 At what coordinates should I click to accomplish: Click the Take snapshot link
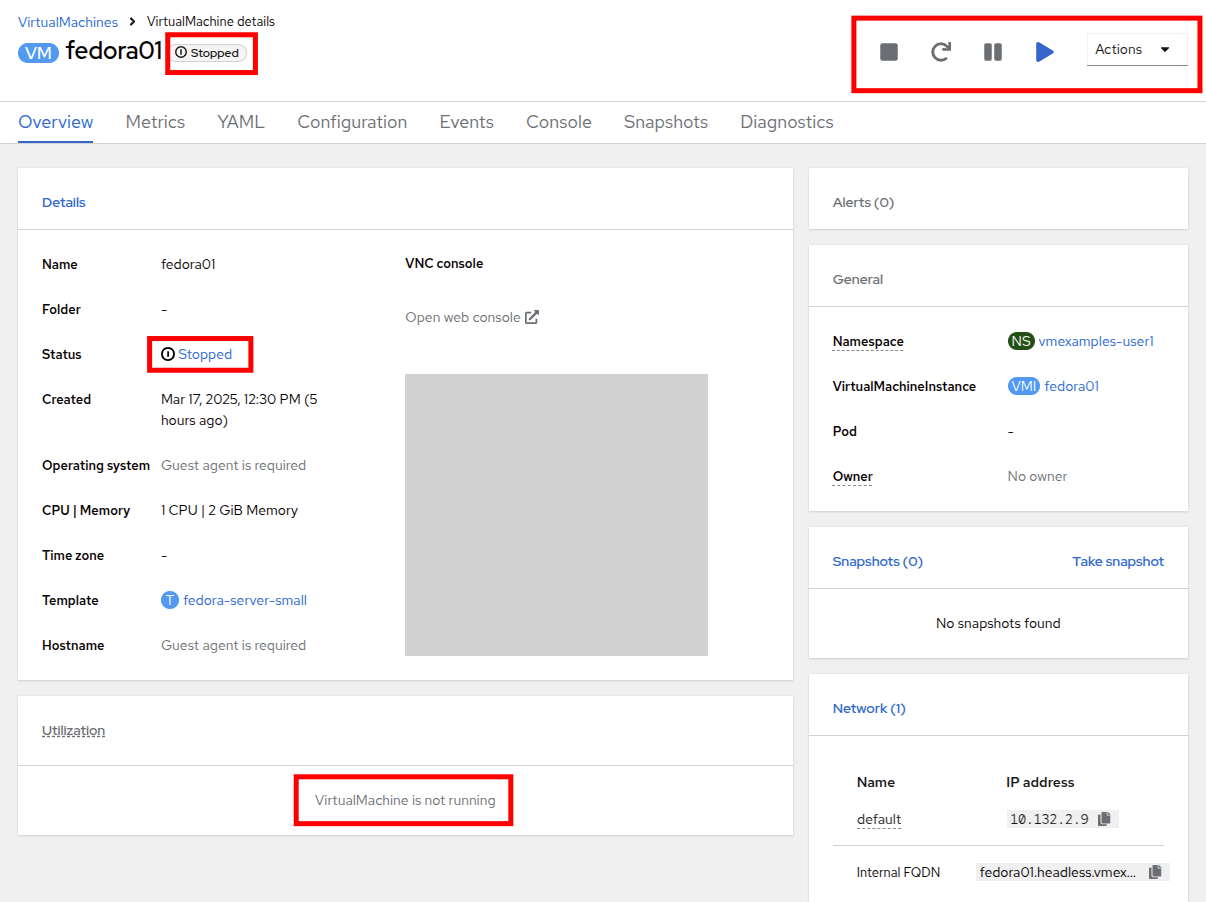[x=1117, y=561]
